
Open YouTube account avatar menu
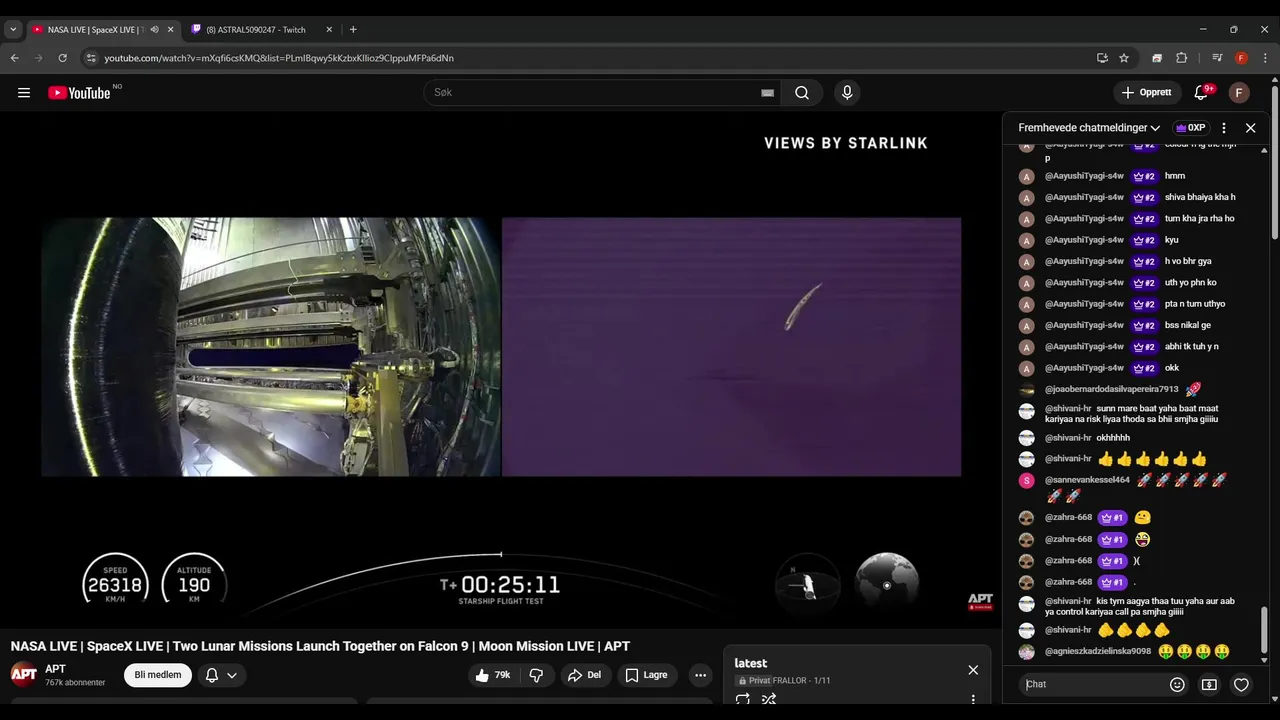point(1239,93)
